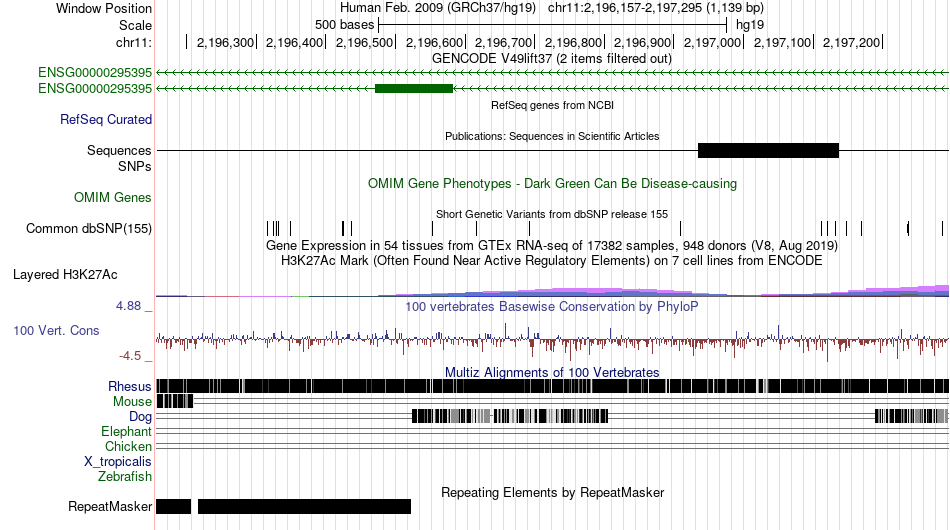Viewport: 950px width, 530px height.
Task: Select the Dog alignment row label
Action: [x=140, y=416]
